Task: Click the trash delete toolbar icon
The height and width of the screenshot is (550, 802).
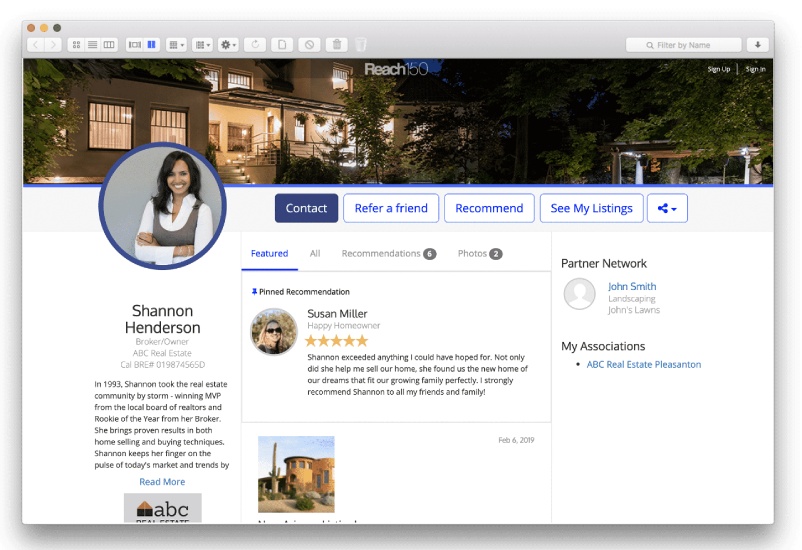Action: click(337, 45)
